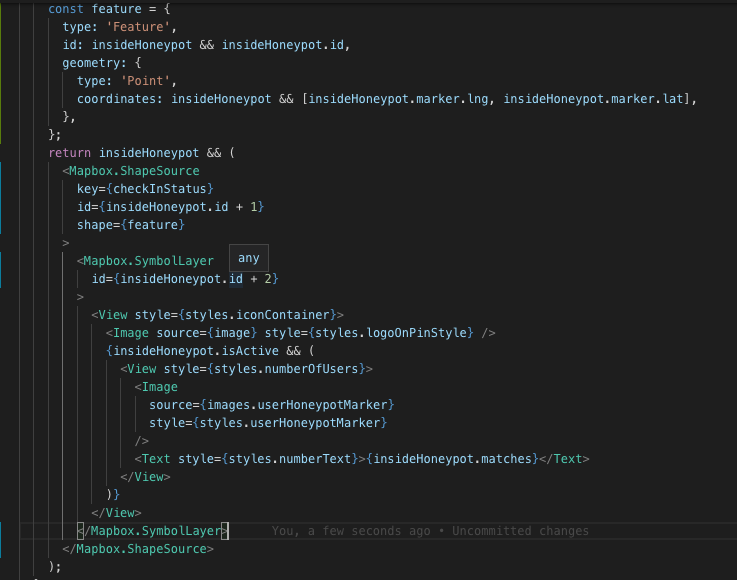Click closing '</Mapbox.SymbolLayer>' tag
This screenshot has width=737, height=580.
pos(153,531)
